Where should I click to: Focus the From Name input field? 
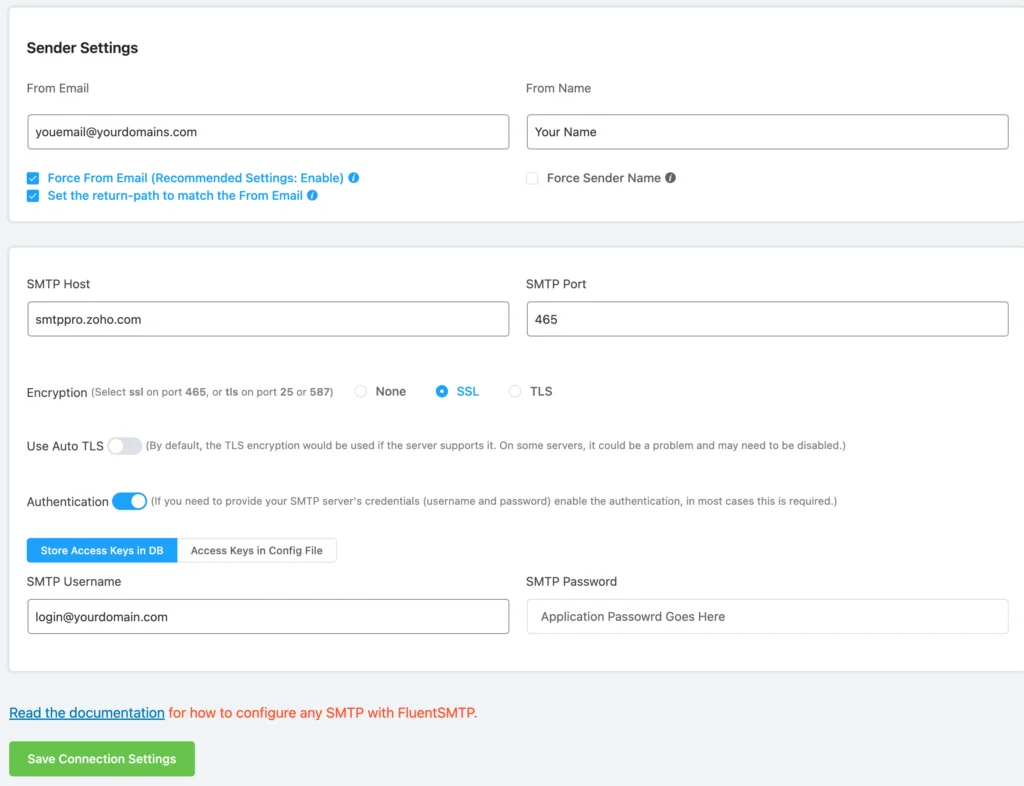767,132
